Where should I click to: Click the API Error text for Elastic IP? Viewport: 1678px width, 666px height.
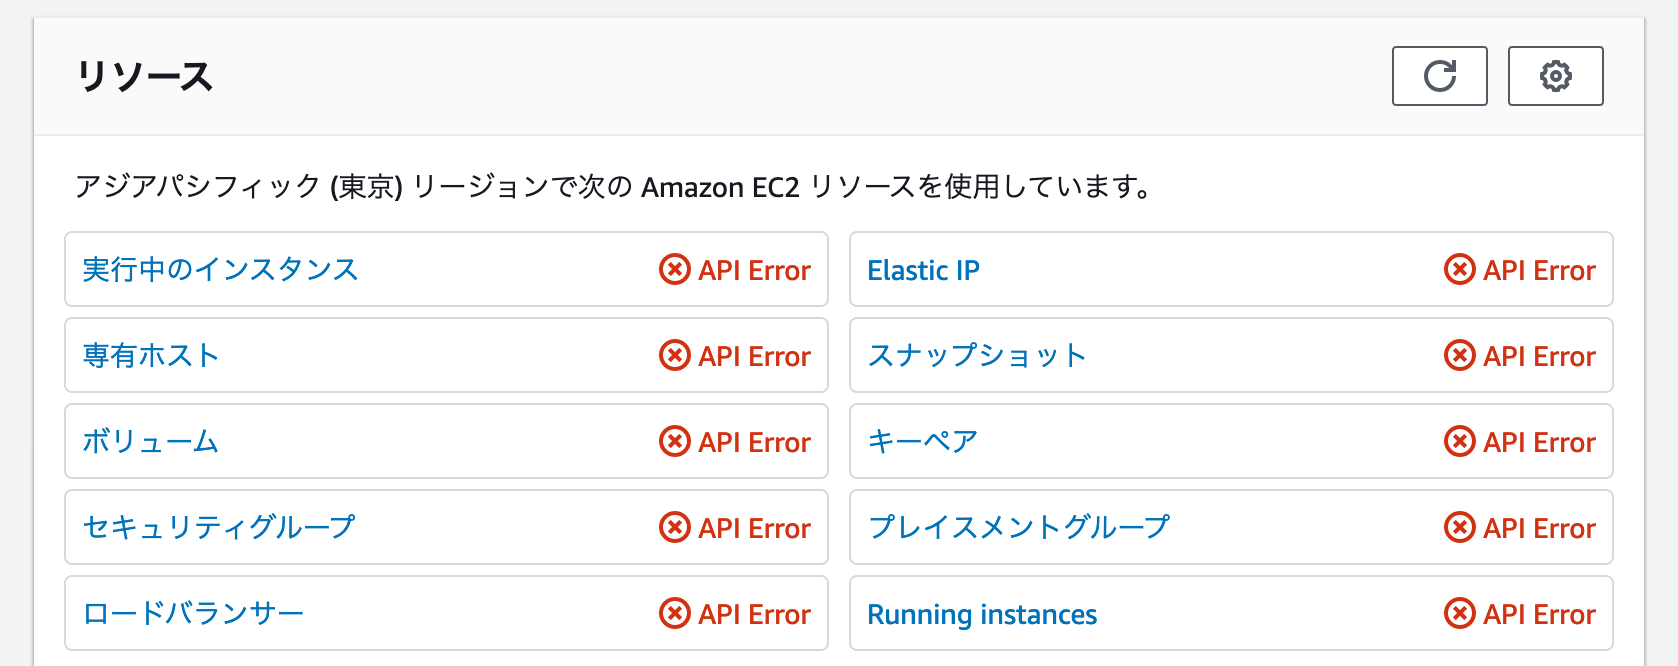1540,270
